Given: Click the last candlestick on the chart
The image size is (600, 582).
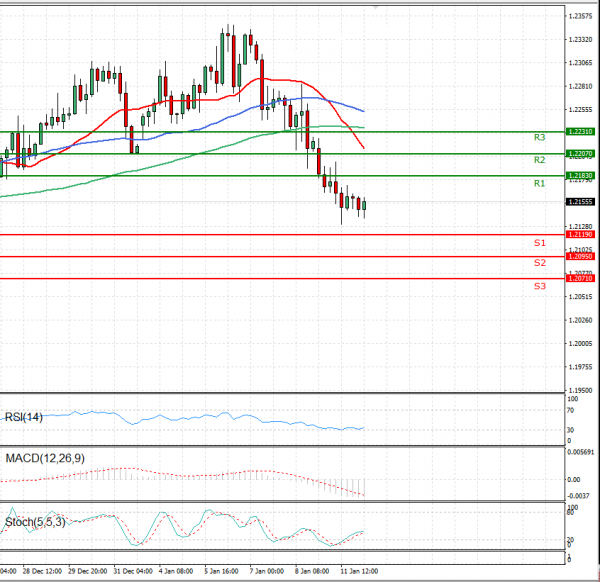Looking at the screenshot, I should [364, 205].
